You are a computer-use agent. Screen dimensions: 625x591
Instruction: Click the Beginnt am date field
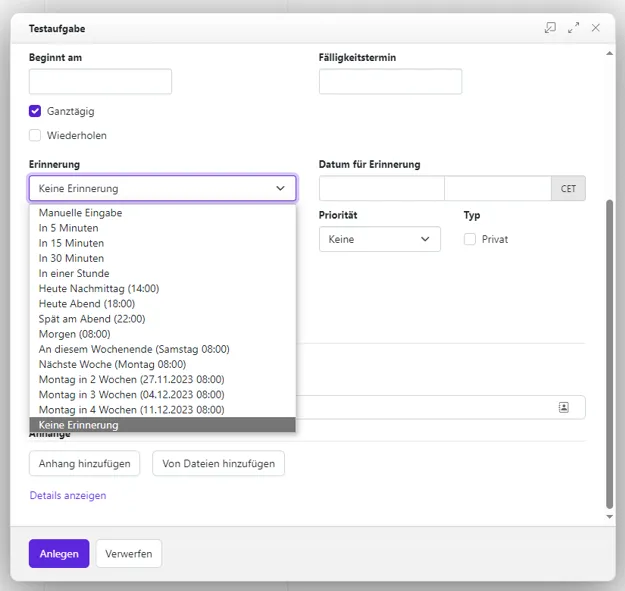click(x=100, y=81)
